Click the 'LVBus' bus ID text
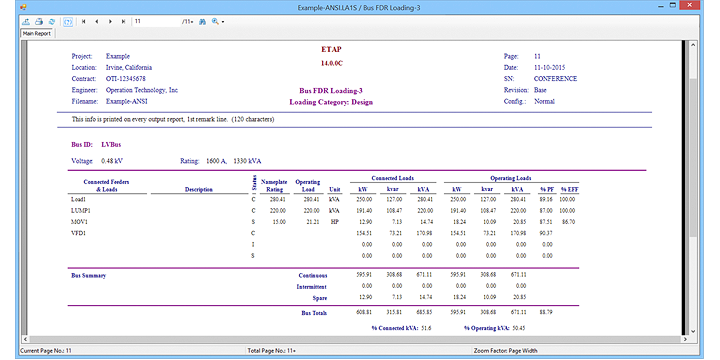The image size is (720, 360). [111, 145]
